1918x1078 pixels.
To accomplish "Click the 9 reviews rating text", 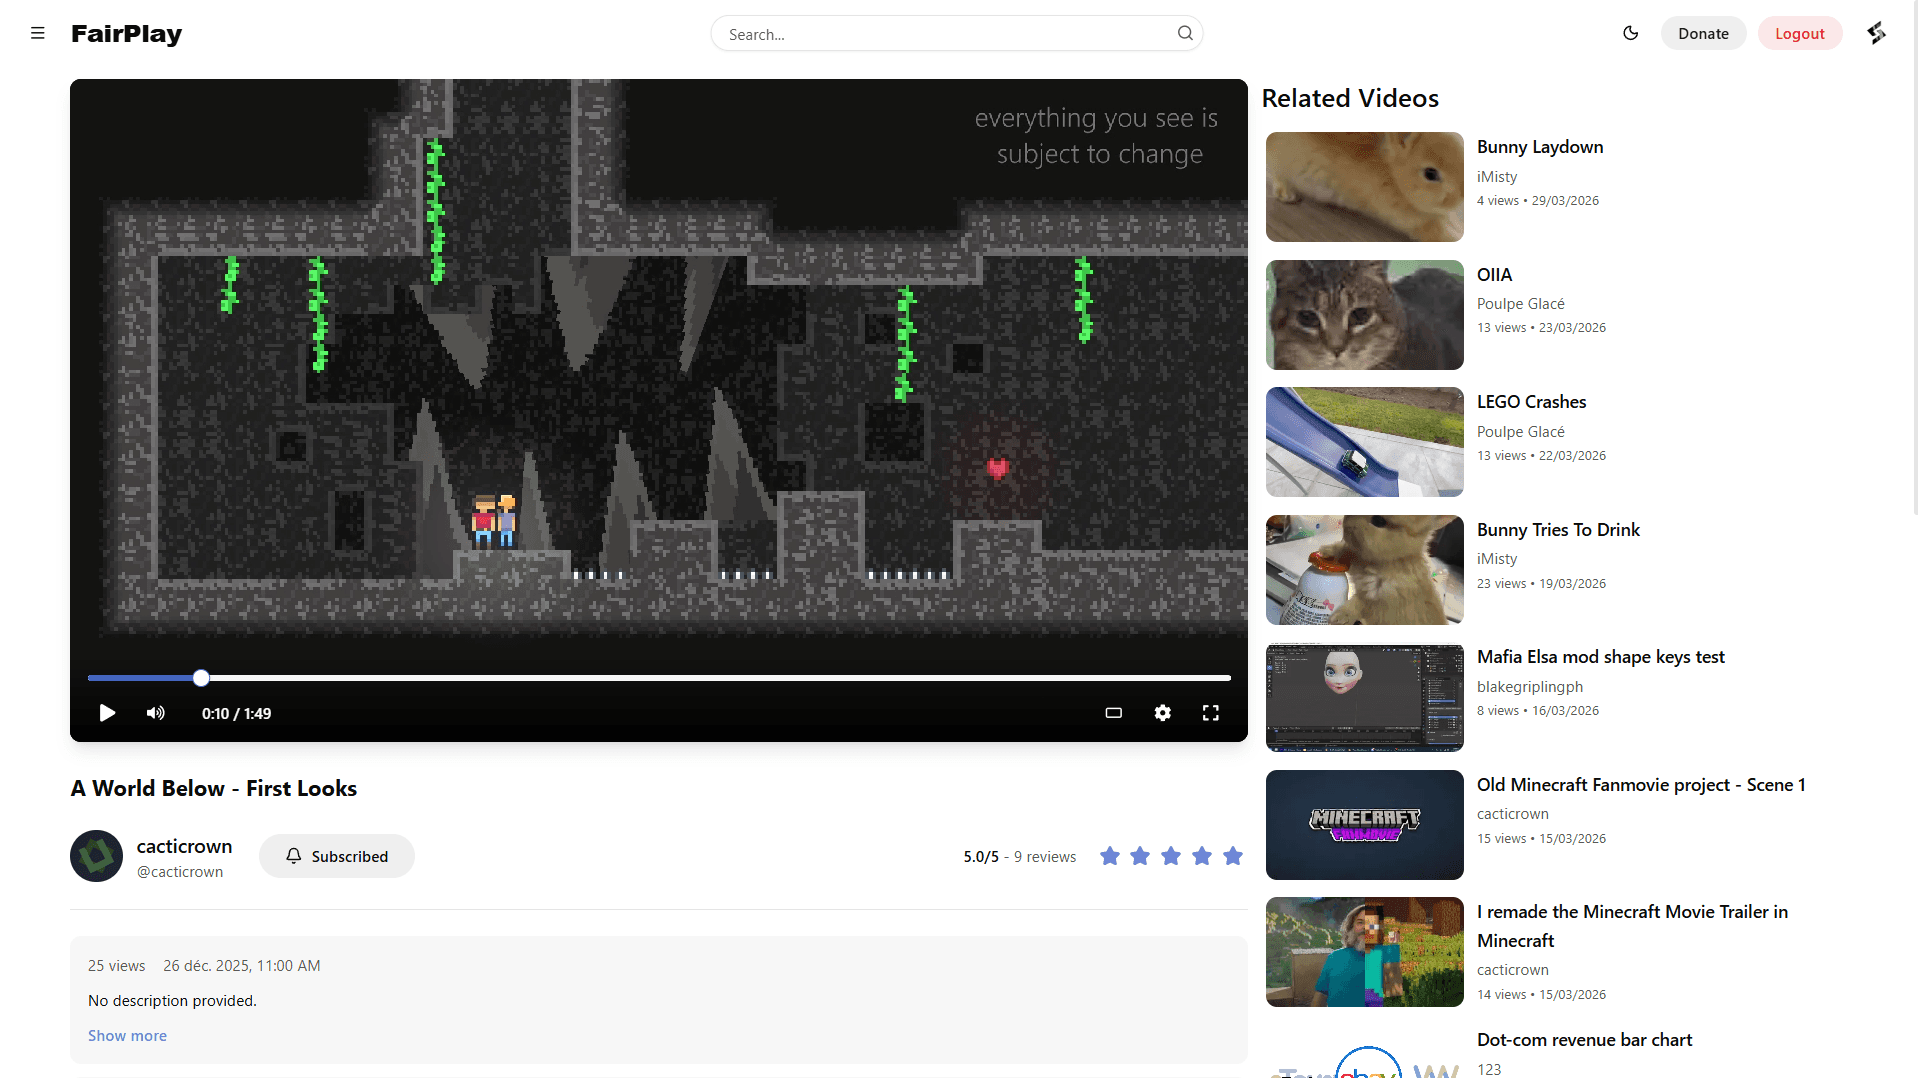I will (x=1044, y=857).
